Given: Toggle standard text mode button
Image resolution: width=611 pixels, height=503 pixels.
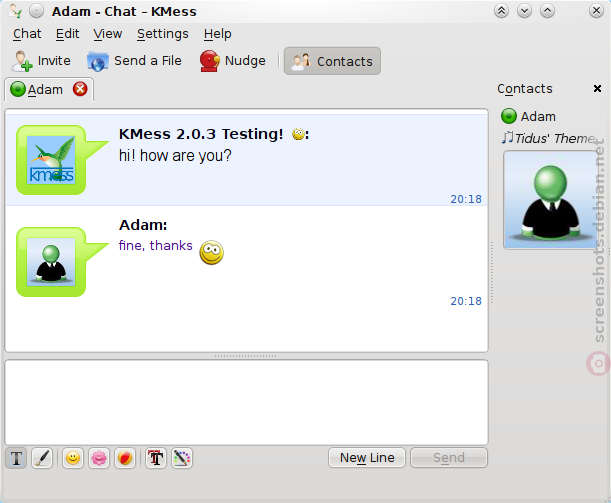Looking at the screenshot, I should [16, 458].
